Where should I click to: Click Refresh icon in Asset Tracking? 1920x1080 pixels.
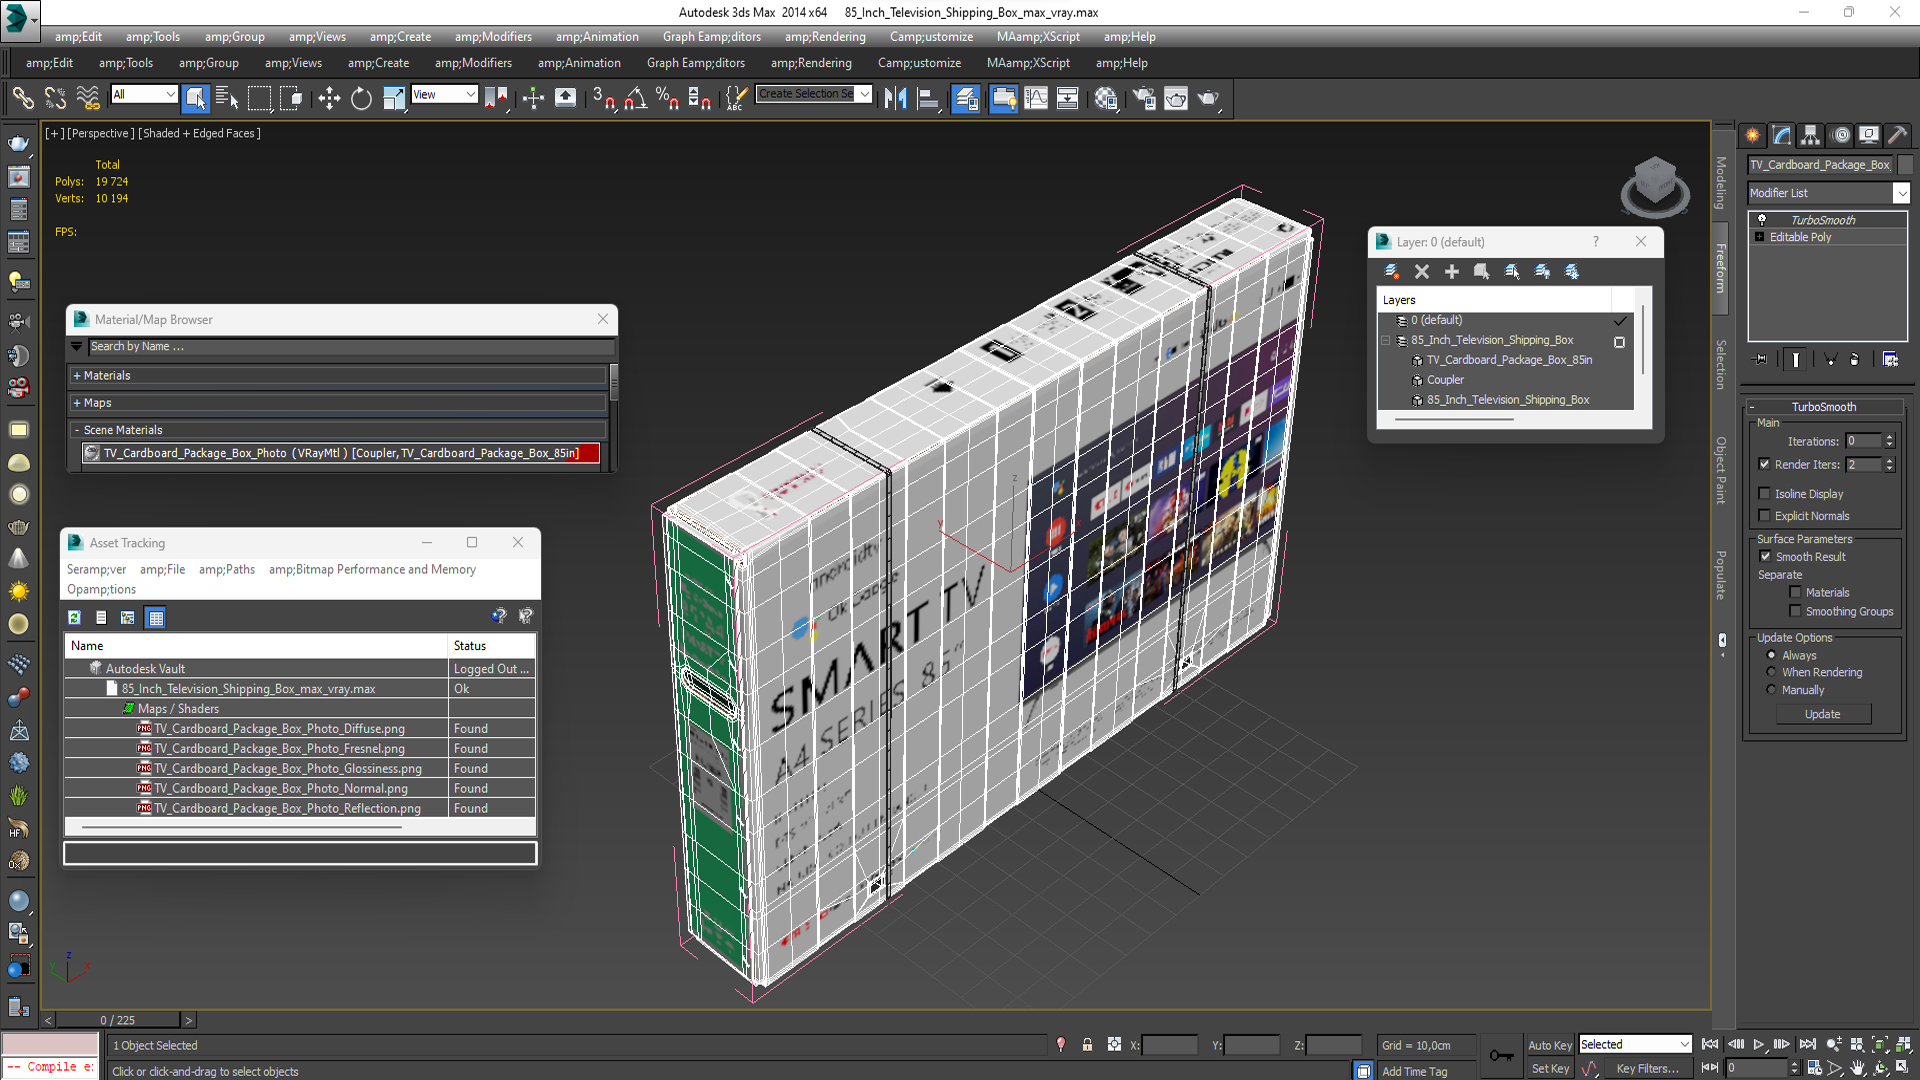tap(75, 618)
